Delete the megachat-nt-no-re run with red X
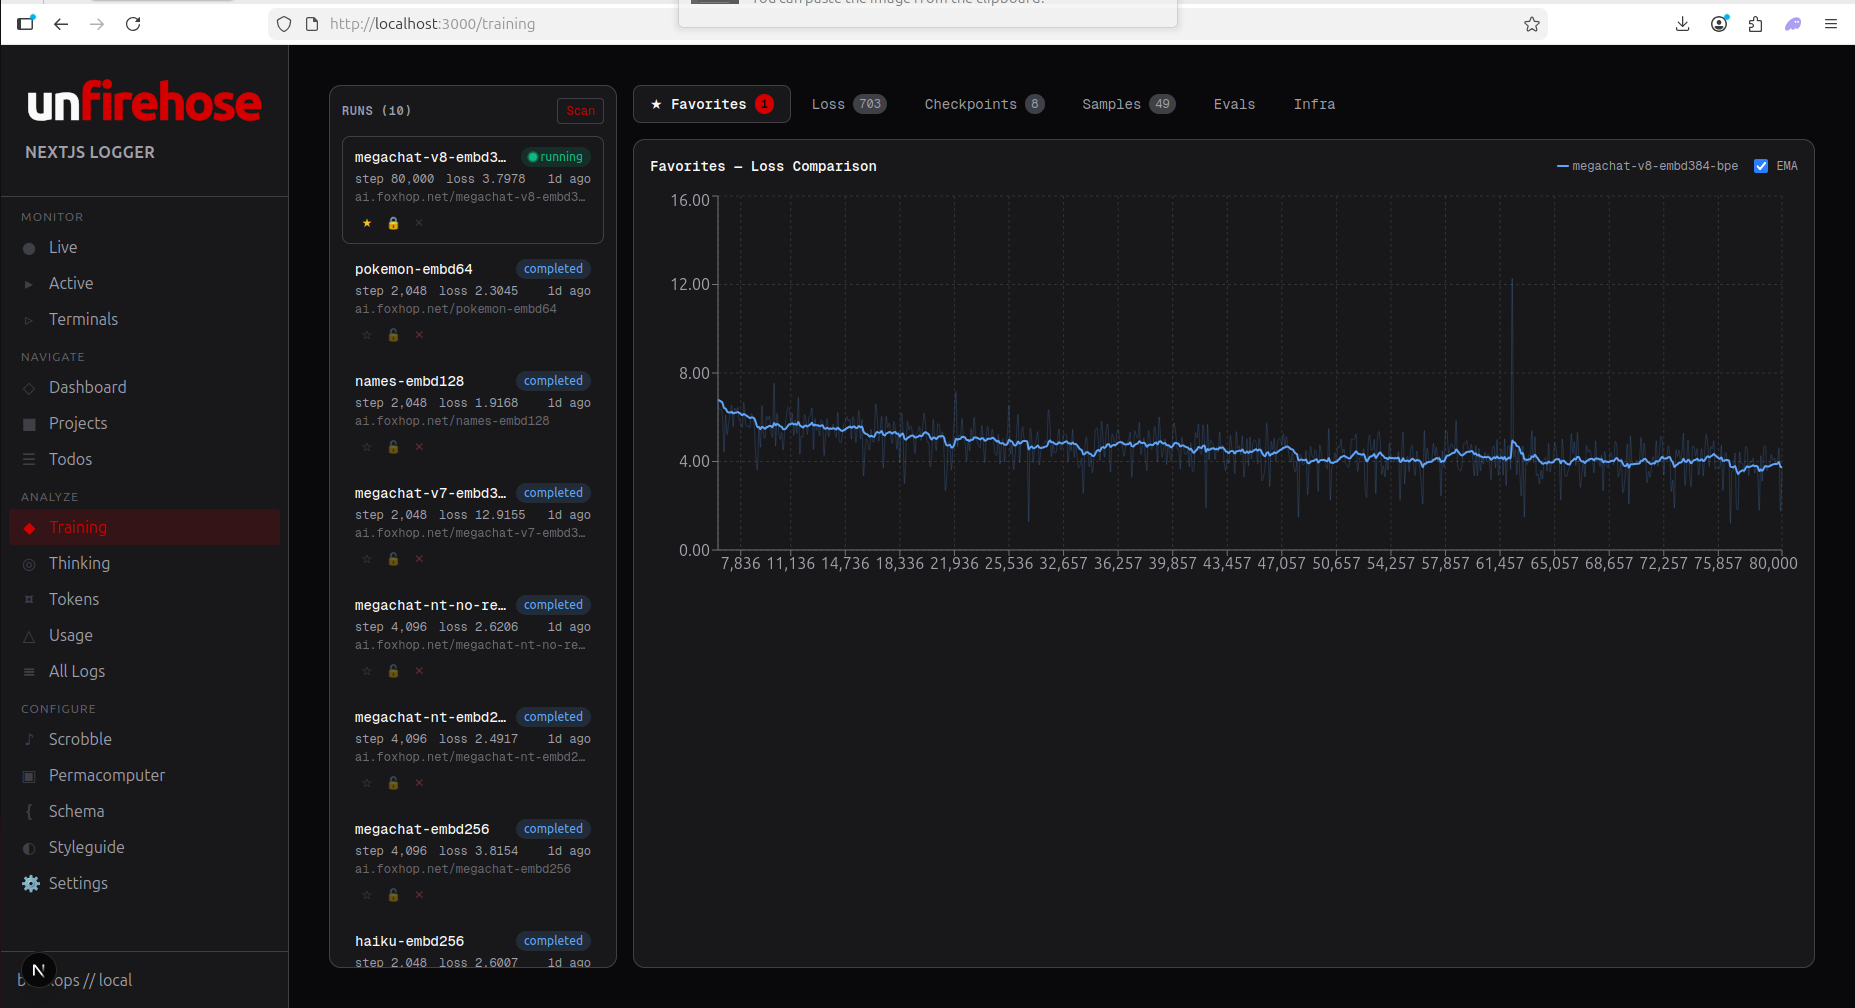Screen dimensions: 1855x1008 [x=419, y=671]
